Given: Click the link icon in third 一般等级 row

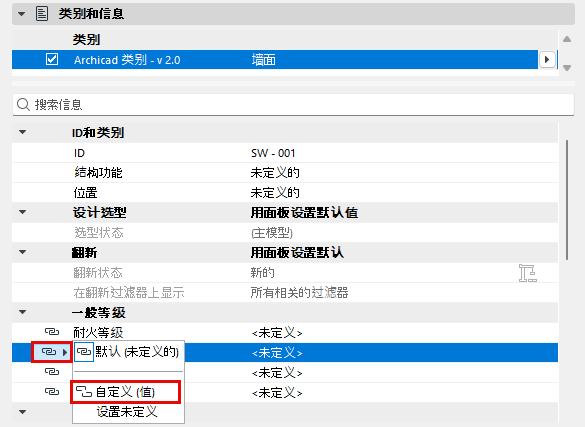Looking at the screenshot, I should coord(52,371).
